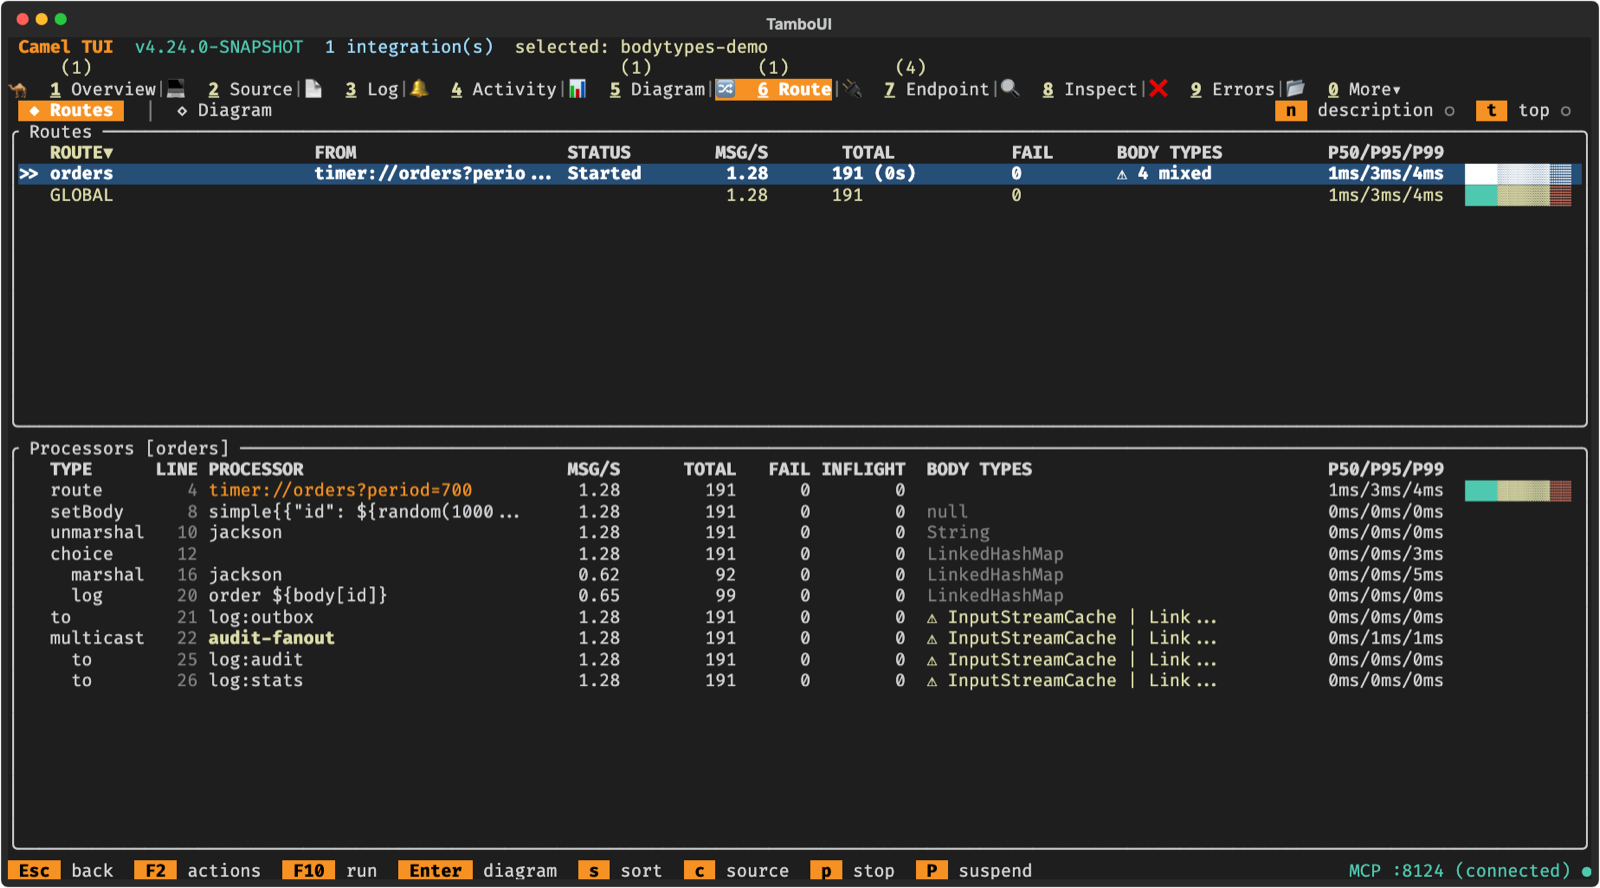Click the camel icon beside Overview
This screenshot has height=888, width=1600.
tap(18, 89)
